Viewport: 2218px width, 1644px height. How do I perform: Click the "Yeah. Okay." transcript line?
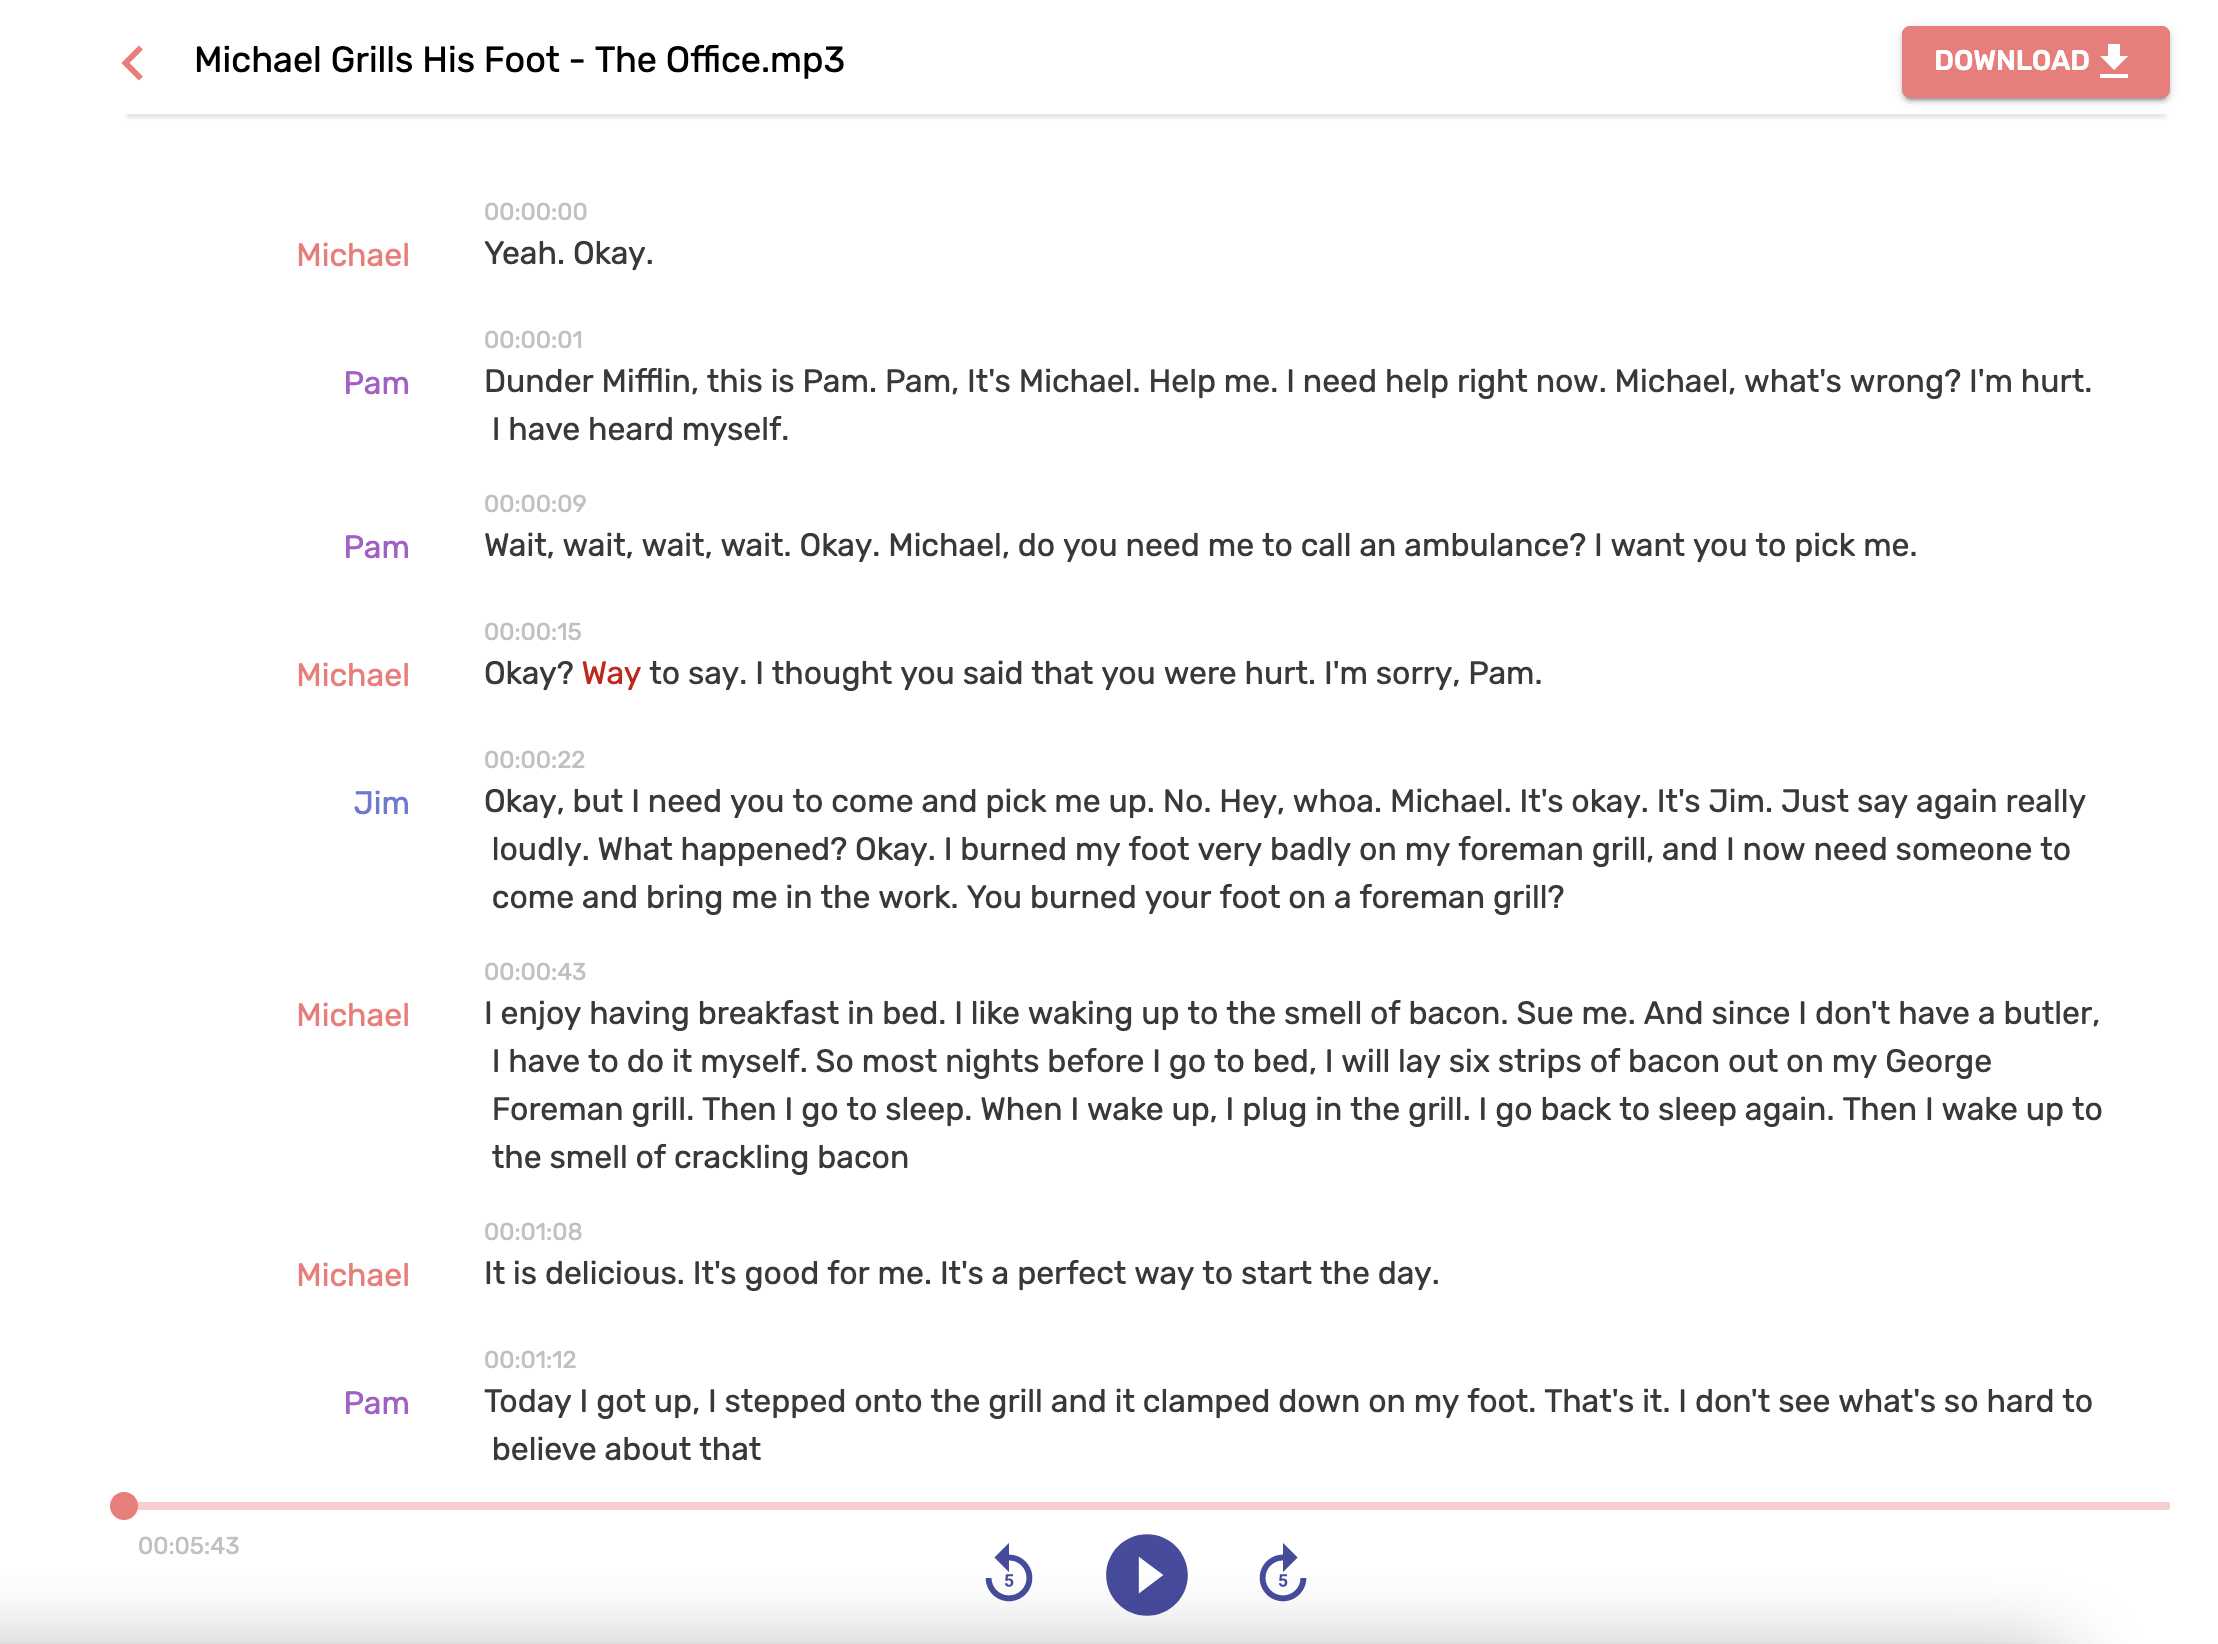coord(568,253)
